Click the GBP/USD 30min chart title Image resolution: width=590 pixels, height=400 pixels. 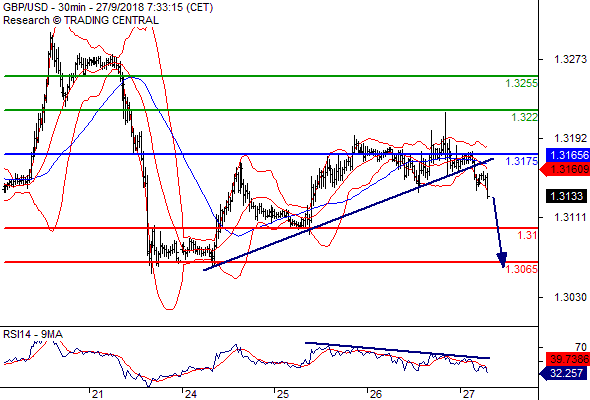[x=108, y=7]
